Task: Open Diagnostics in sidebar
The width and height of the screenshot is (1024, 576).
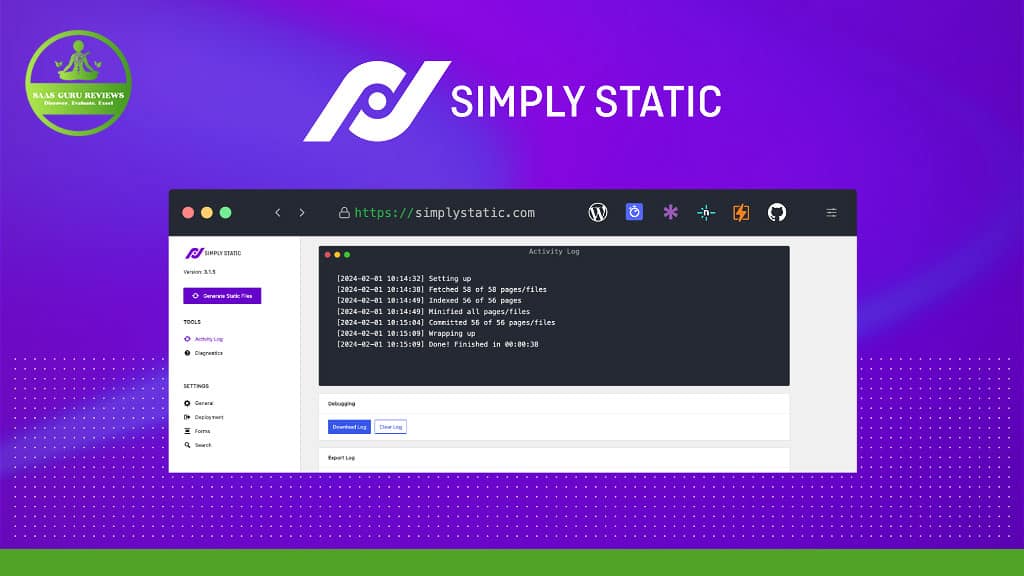Action: 208,353
